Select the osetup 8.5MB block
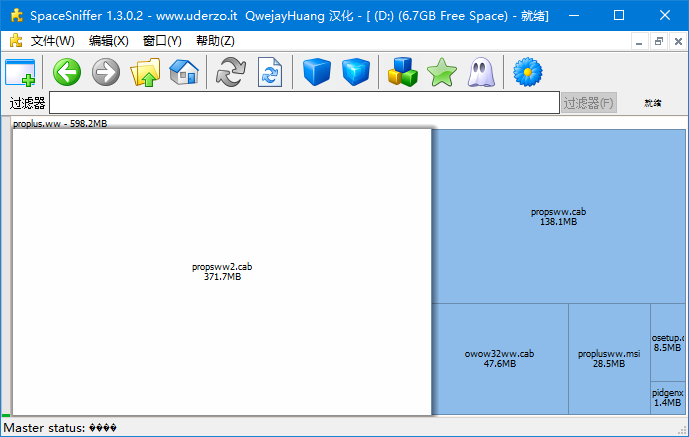This screenshot has height=437, width=689. [x=668, y=343]
